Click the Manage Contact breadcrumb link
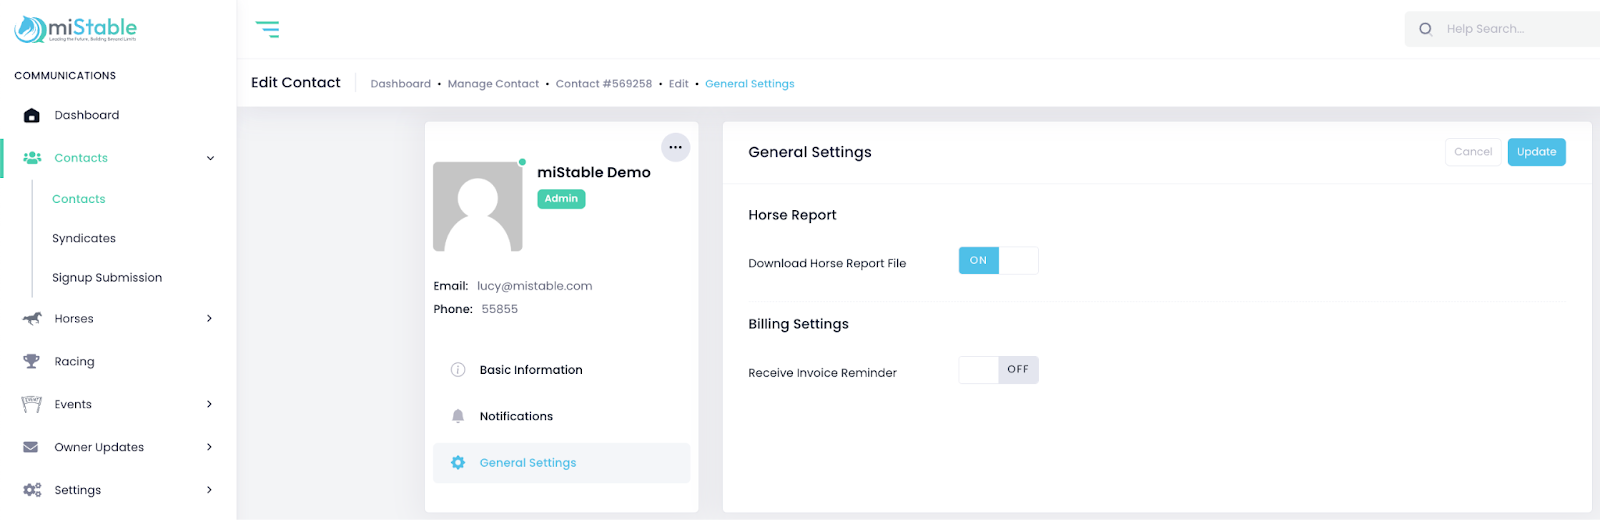1600x520 pixels. click(x=493, y=84)
